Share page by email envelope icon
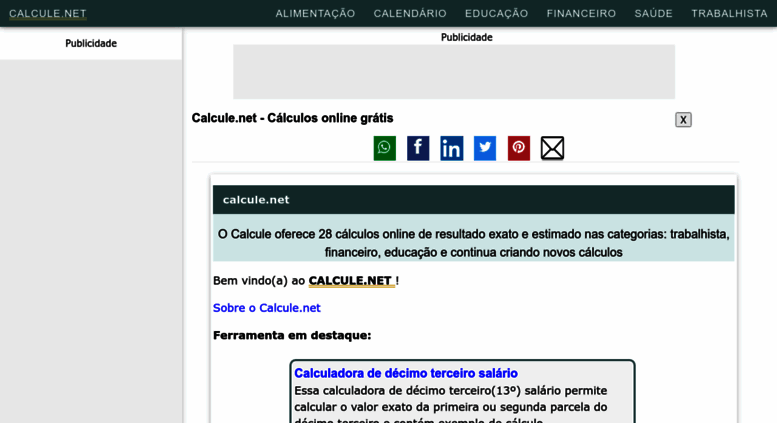Image resolution: width=777 pixels, height=423 pixels. click(552, 148)
